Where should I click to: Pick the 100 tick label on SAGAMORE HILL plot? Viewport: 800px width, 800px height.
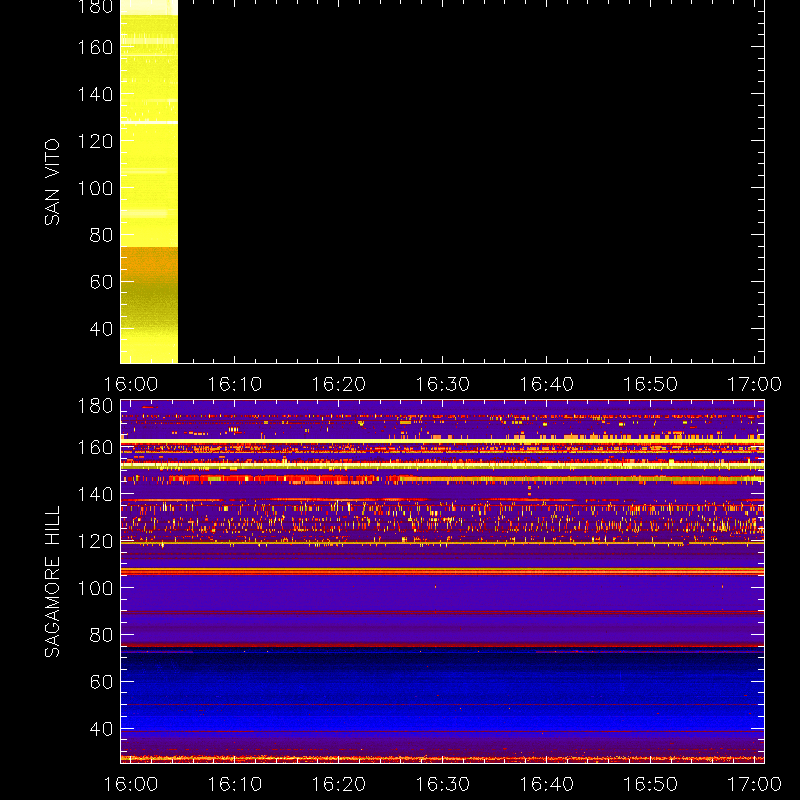click(95, 588)
